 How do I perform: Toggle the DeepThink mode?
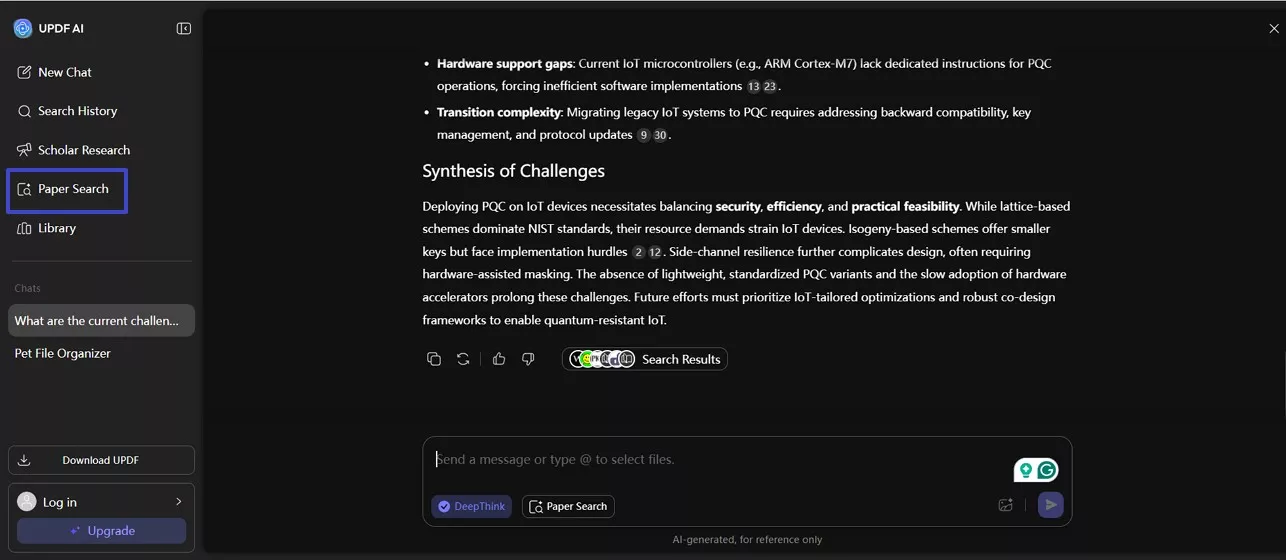pyautogui.click(x=472, y=506)
